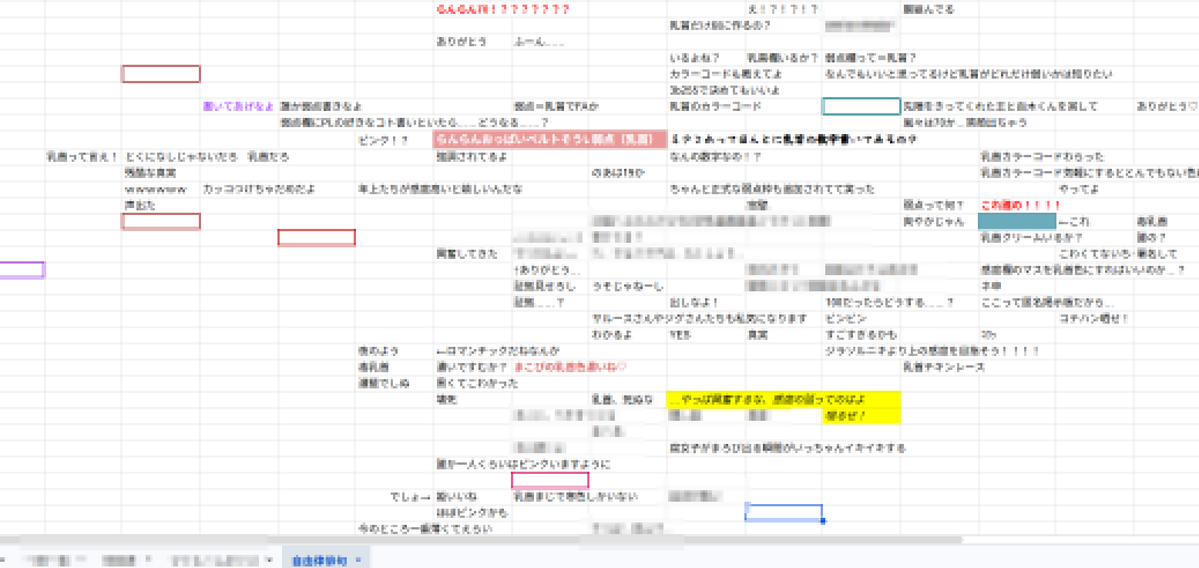This screenshot has width=1199, height=568.
Task: Select the red-outlined cell below 声出た
Action: (161, 222)
